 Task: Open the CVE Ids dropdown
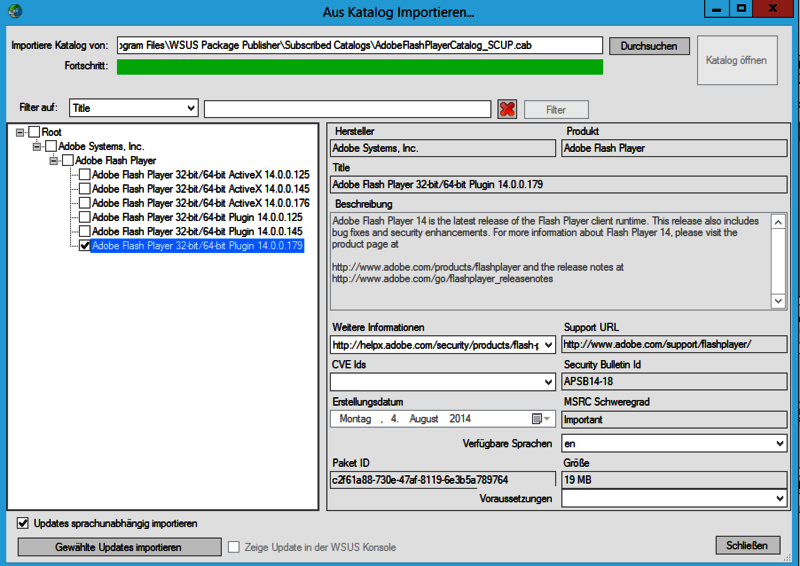point(548,382)
